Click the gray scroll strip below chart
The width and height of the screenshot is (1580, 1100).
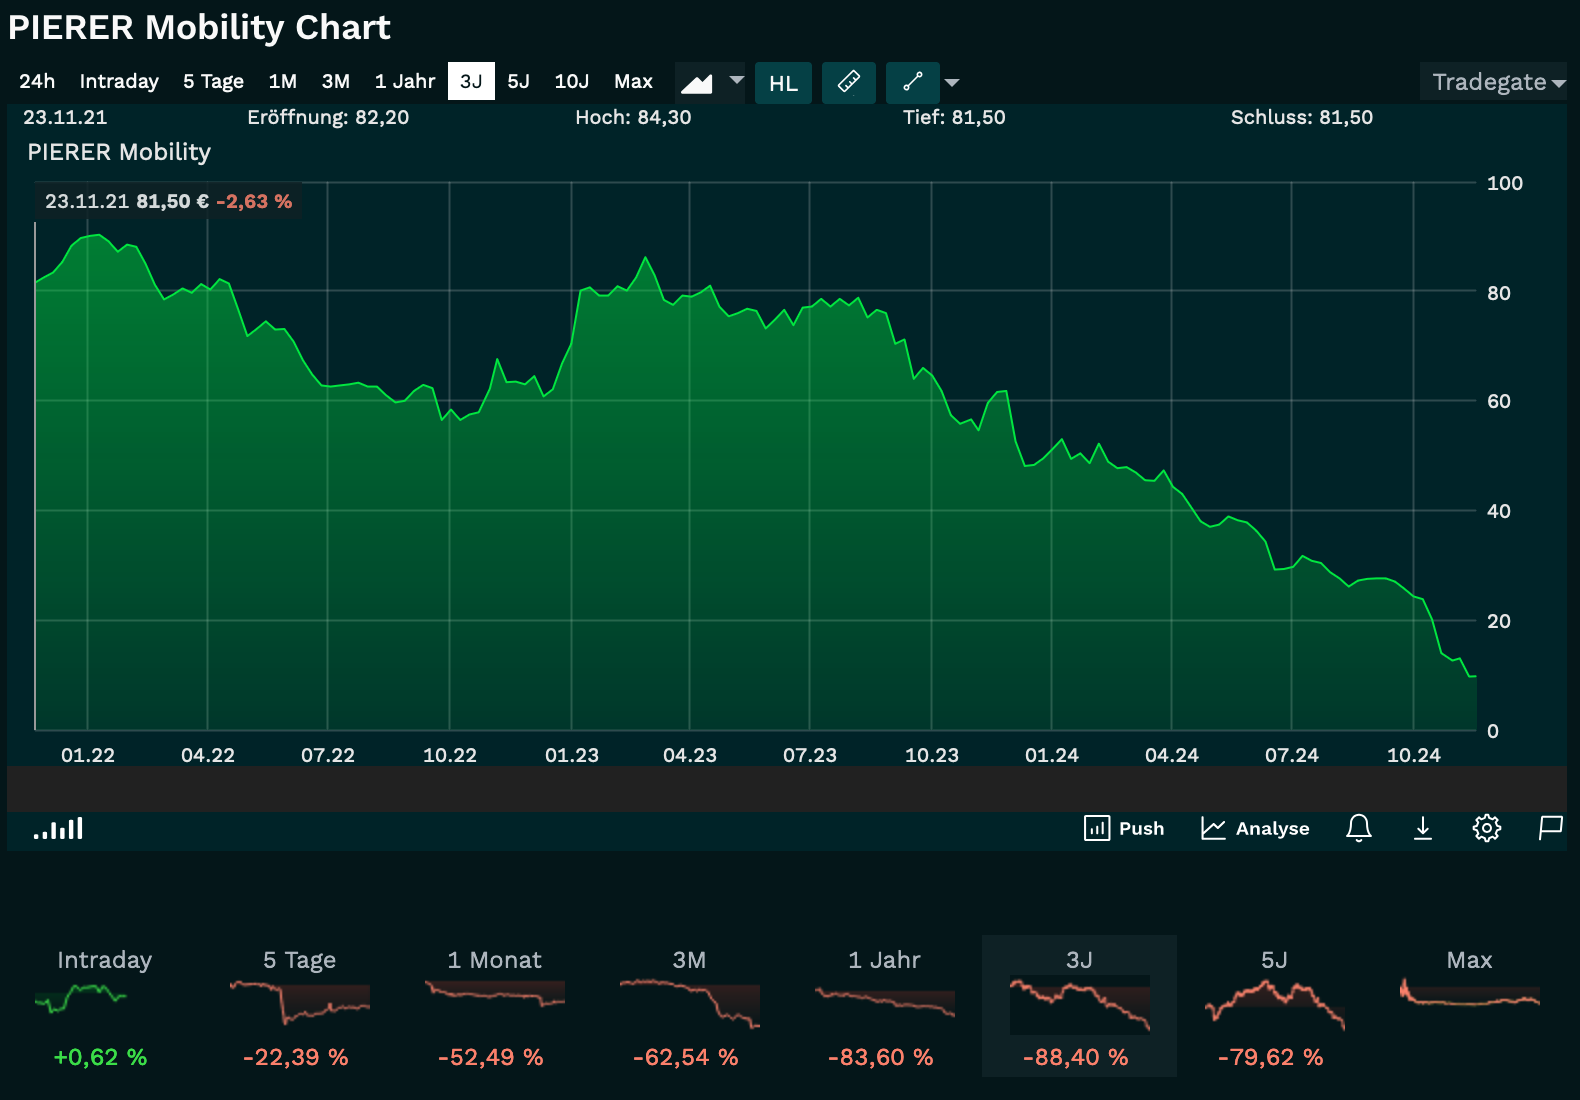[x=787, y=789]
